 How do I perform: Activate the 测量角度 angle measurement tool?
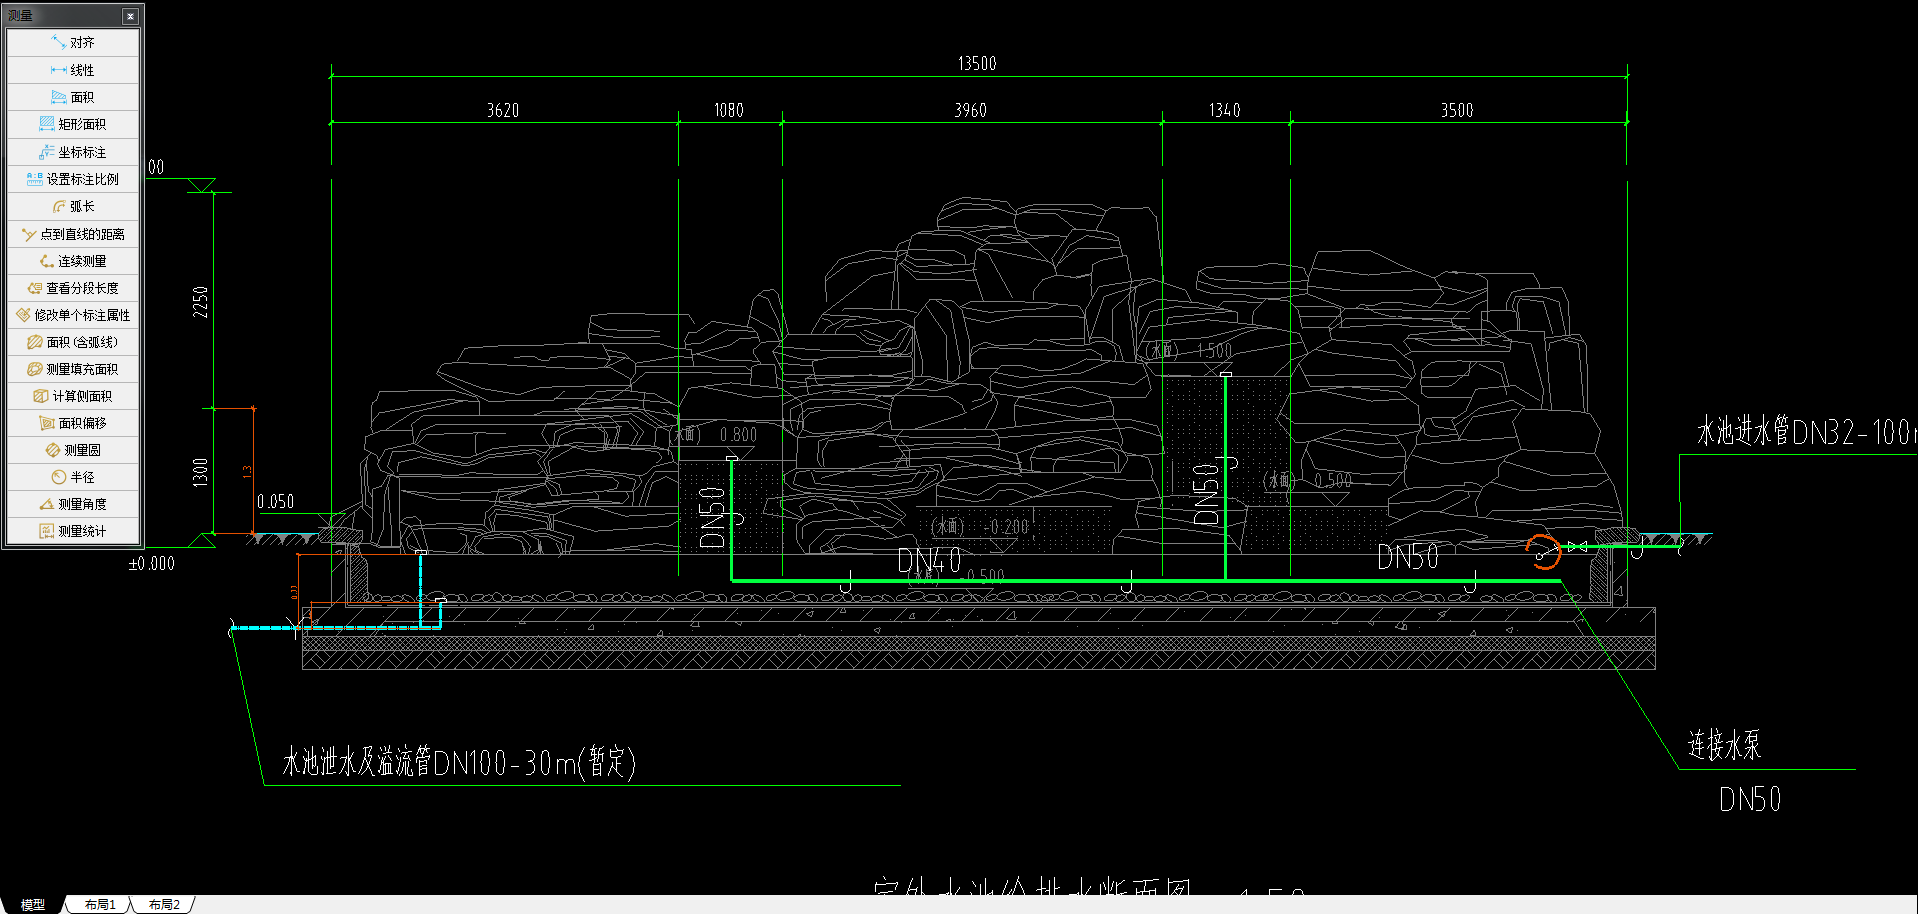tap(73, 504)
